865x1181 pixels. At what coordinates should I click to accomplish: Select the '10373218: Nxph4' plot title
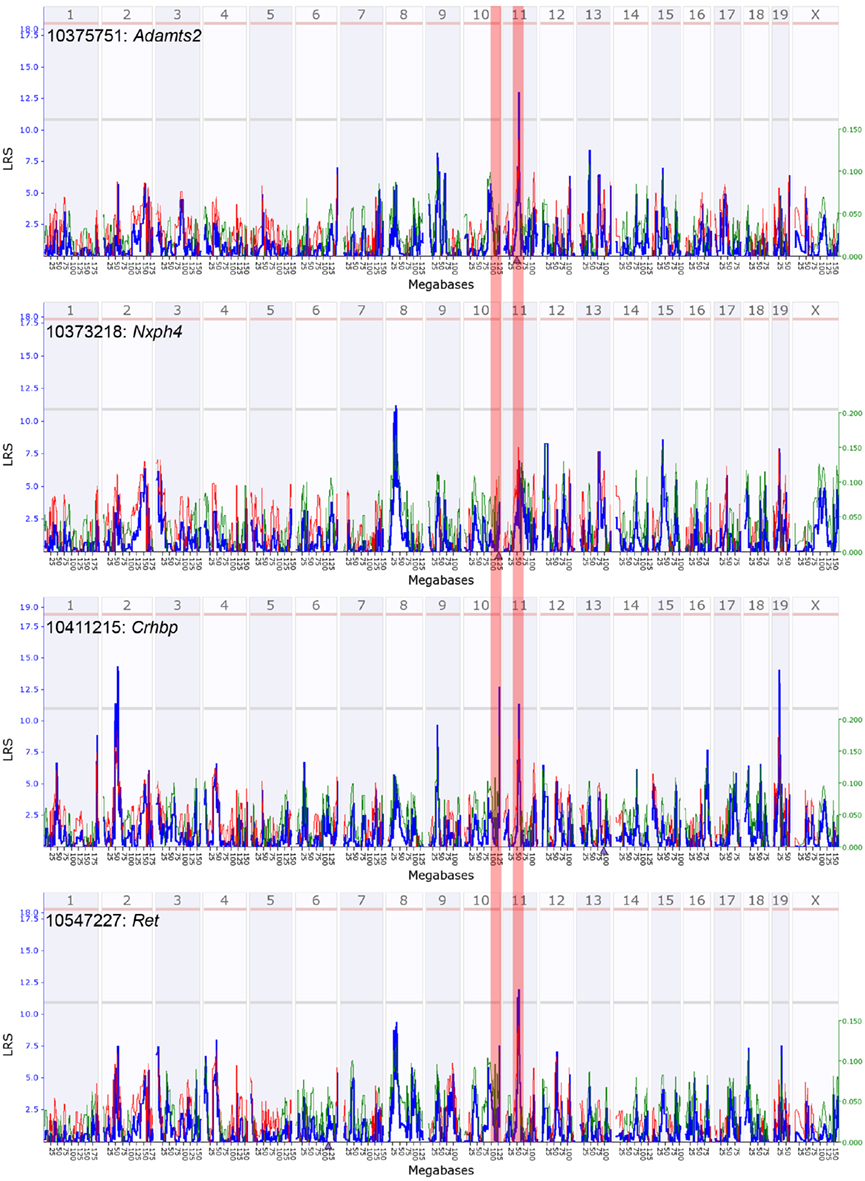click(115, 331)
